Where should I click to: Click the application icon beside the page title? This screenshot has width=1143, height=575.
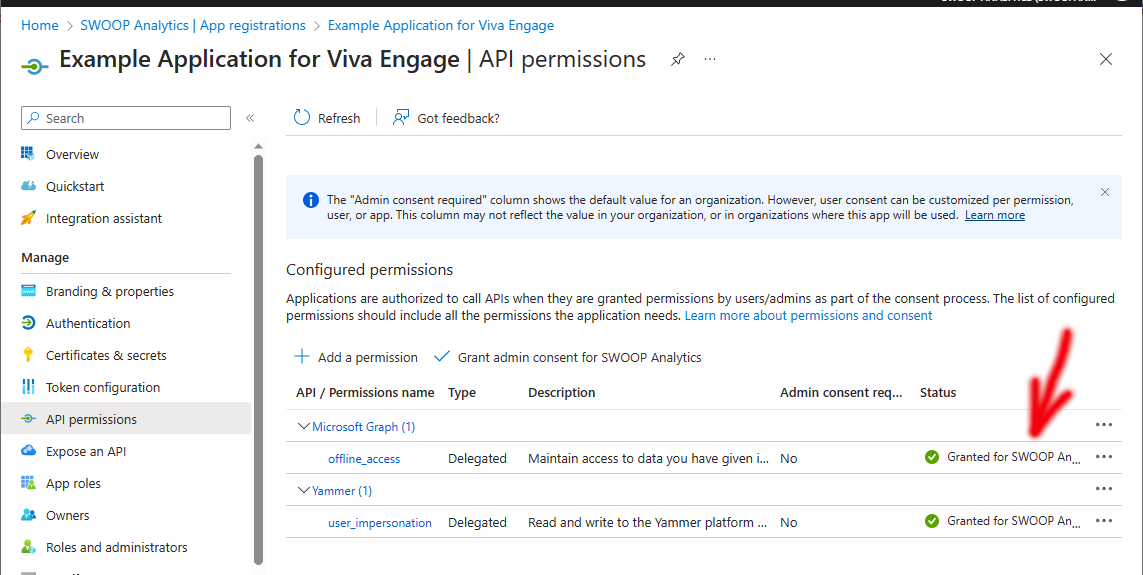click(x=35, y=66)
